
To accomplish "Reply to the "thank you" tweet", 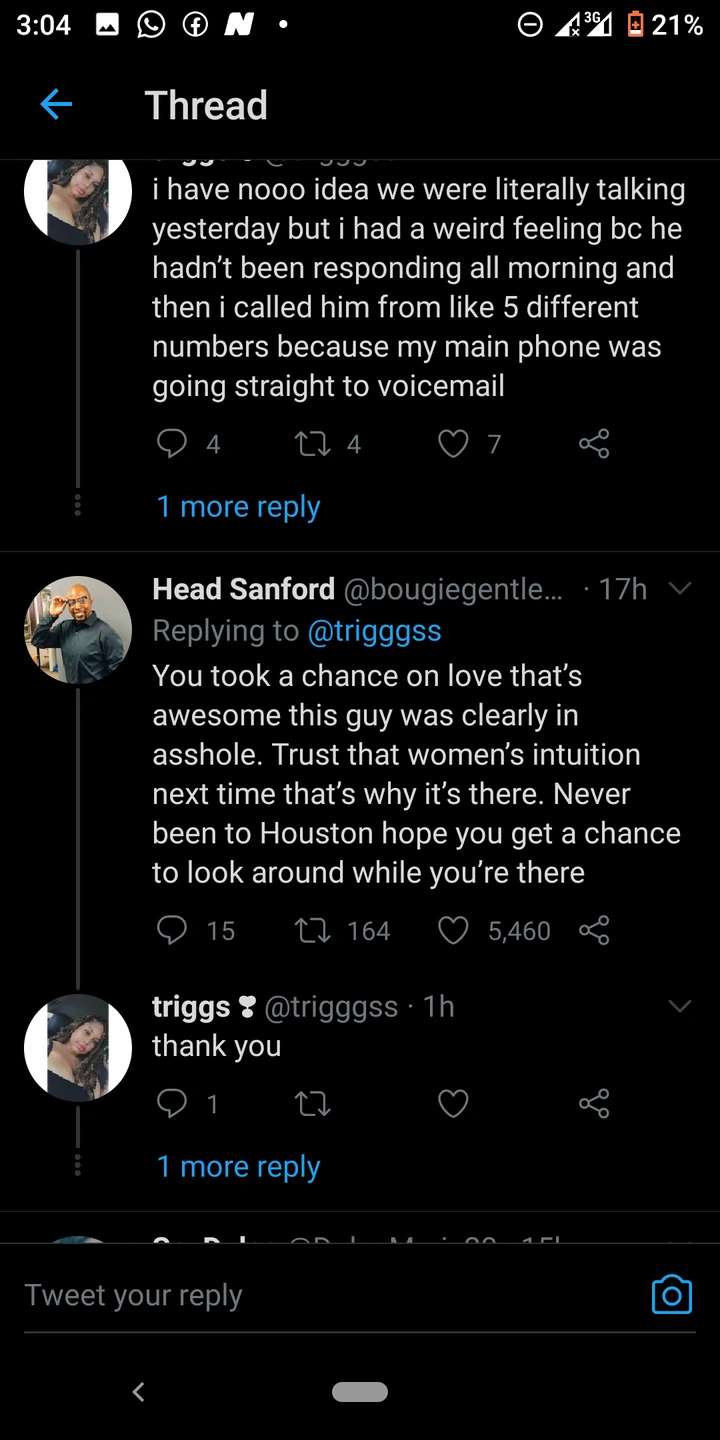I will tap(172, 1104).
